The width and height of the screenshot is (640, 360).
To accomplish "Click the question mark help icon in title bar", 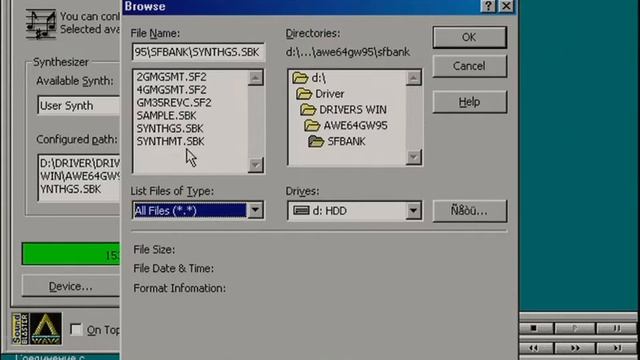I will 488,6.
